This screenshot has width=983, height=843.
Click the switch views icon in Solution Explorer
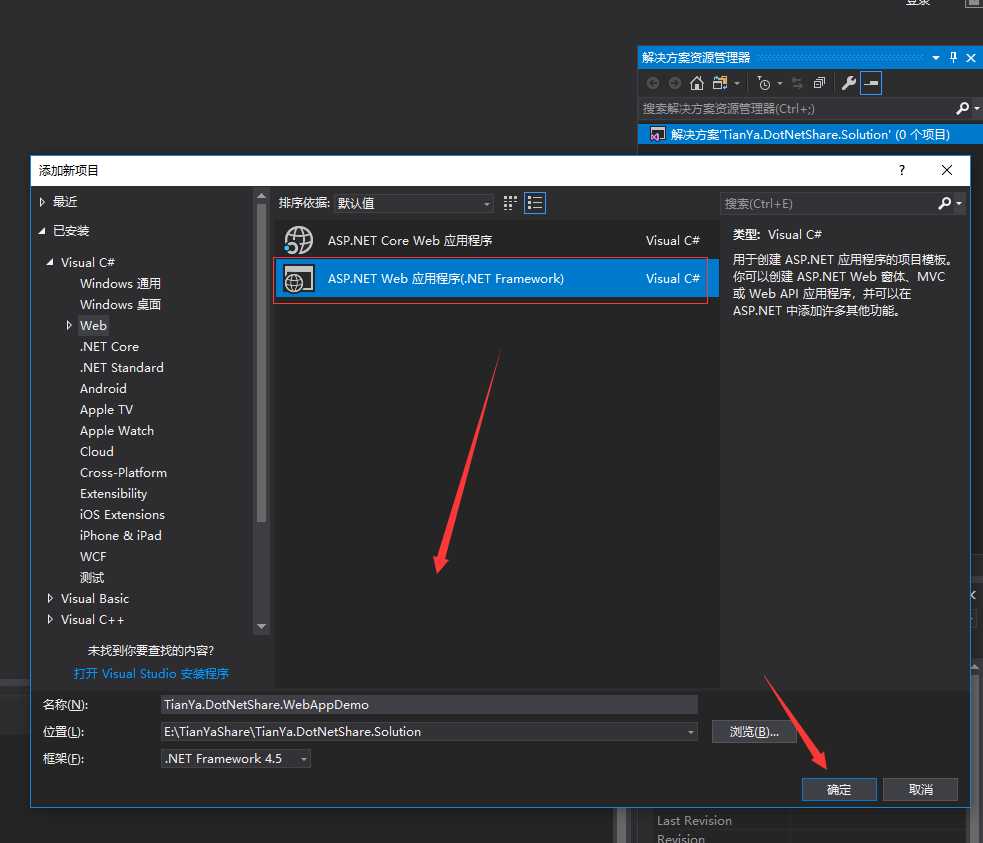720,83
